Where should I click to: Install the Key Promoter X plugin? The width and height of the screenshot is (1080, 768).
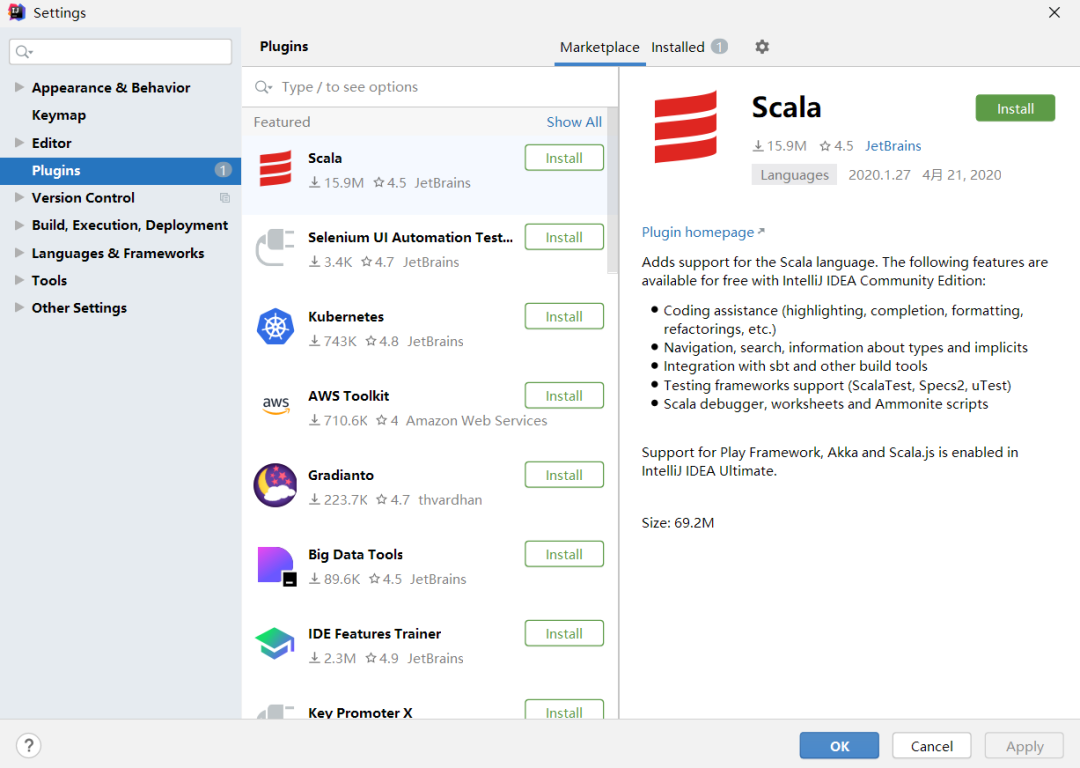[564, 710]
